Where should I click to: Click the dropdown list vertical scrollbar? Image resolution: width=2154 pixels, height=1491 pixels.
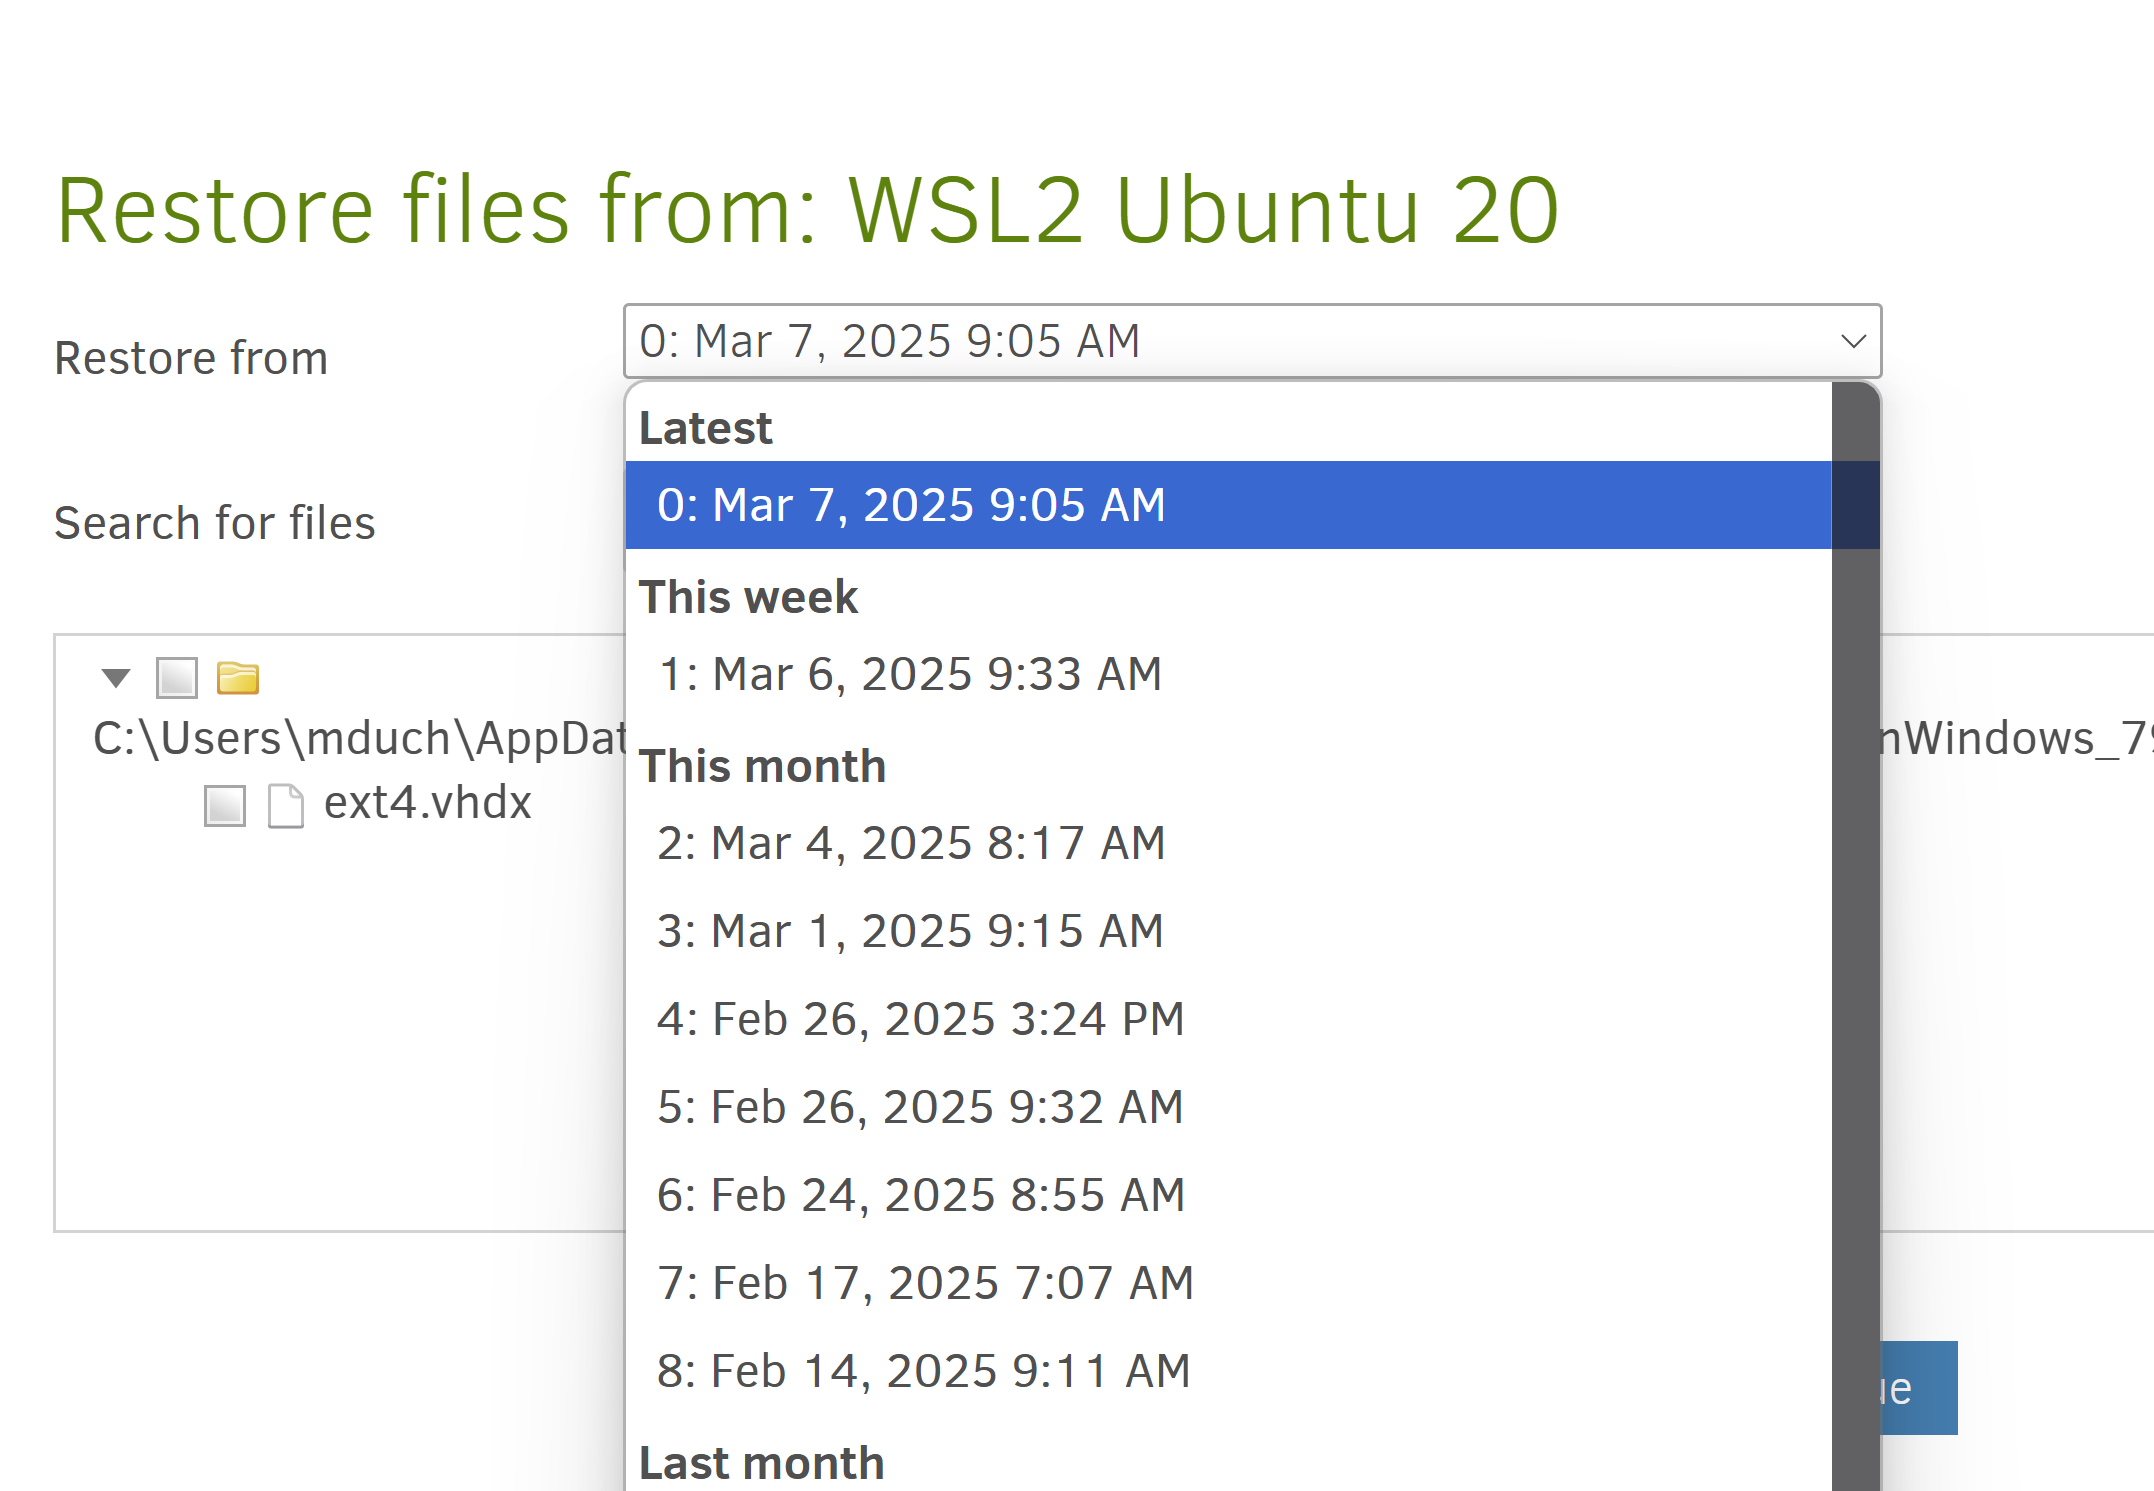click(x=1855, y=900)
